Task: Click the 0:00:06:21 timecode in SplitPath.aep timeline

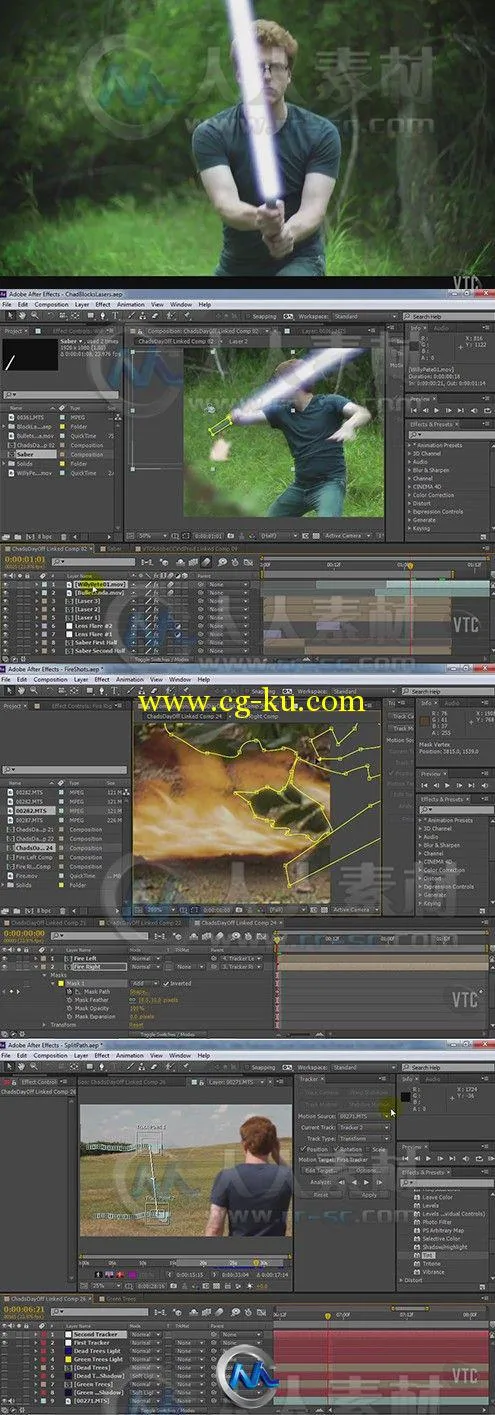Action: click(x=24, y=1311)
